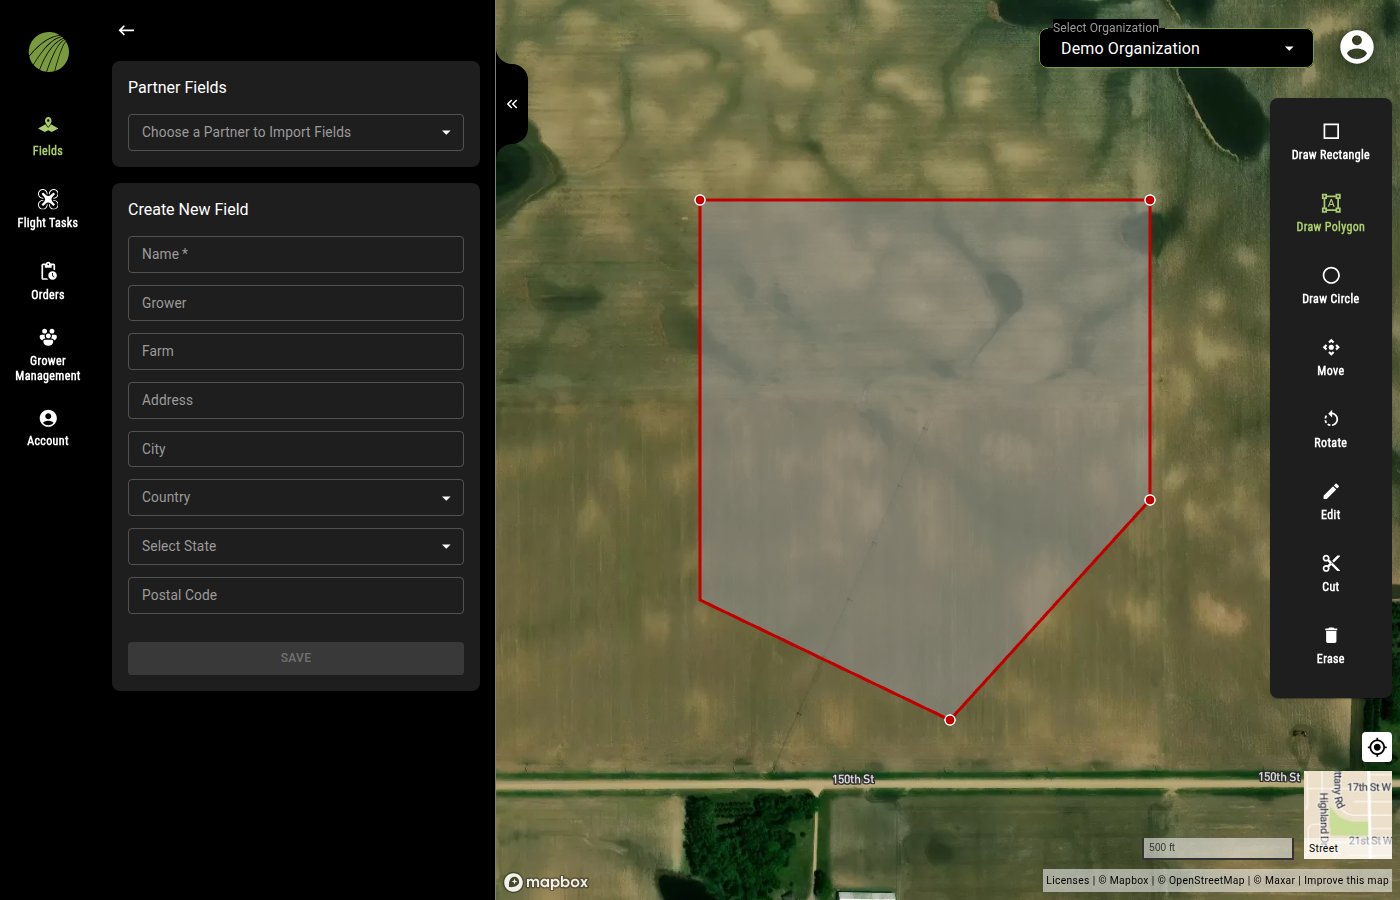
Task: Collapse the side panel with double chevron
Action: tap(512, 104)
